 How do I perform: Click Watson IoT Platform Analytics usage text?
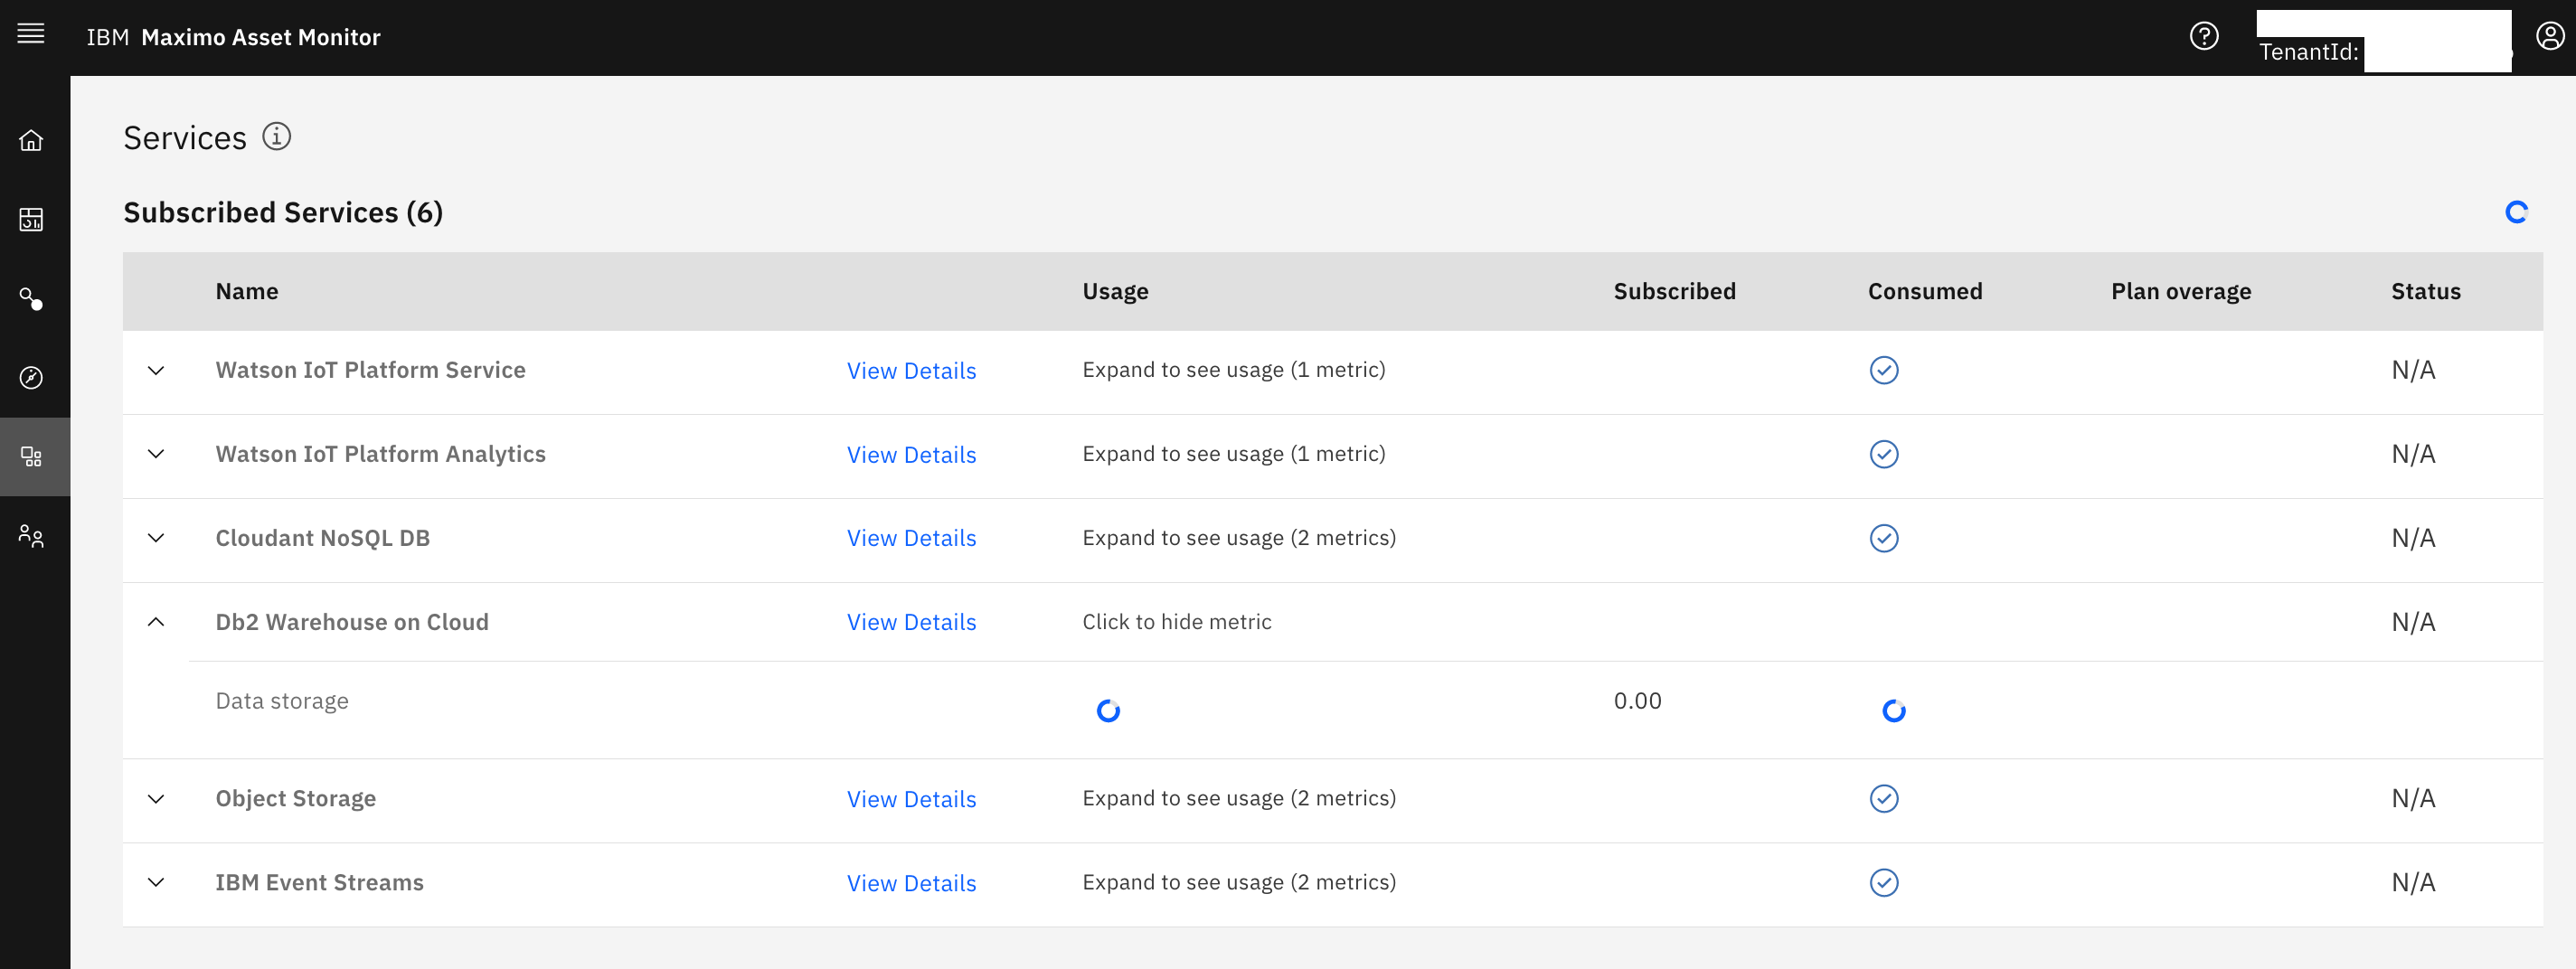1233,454
